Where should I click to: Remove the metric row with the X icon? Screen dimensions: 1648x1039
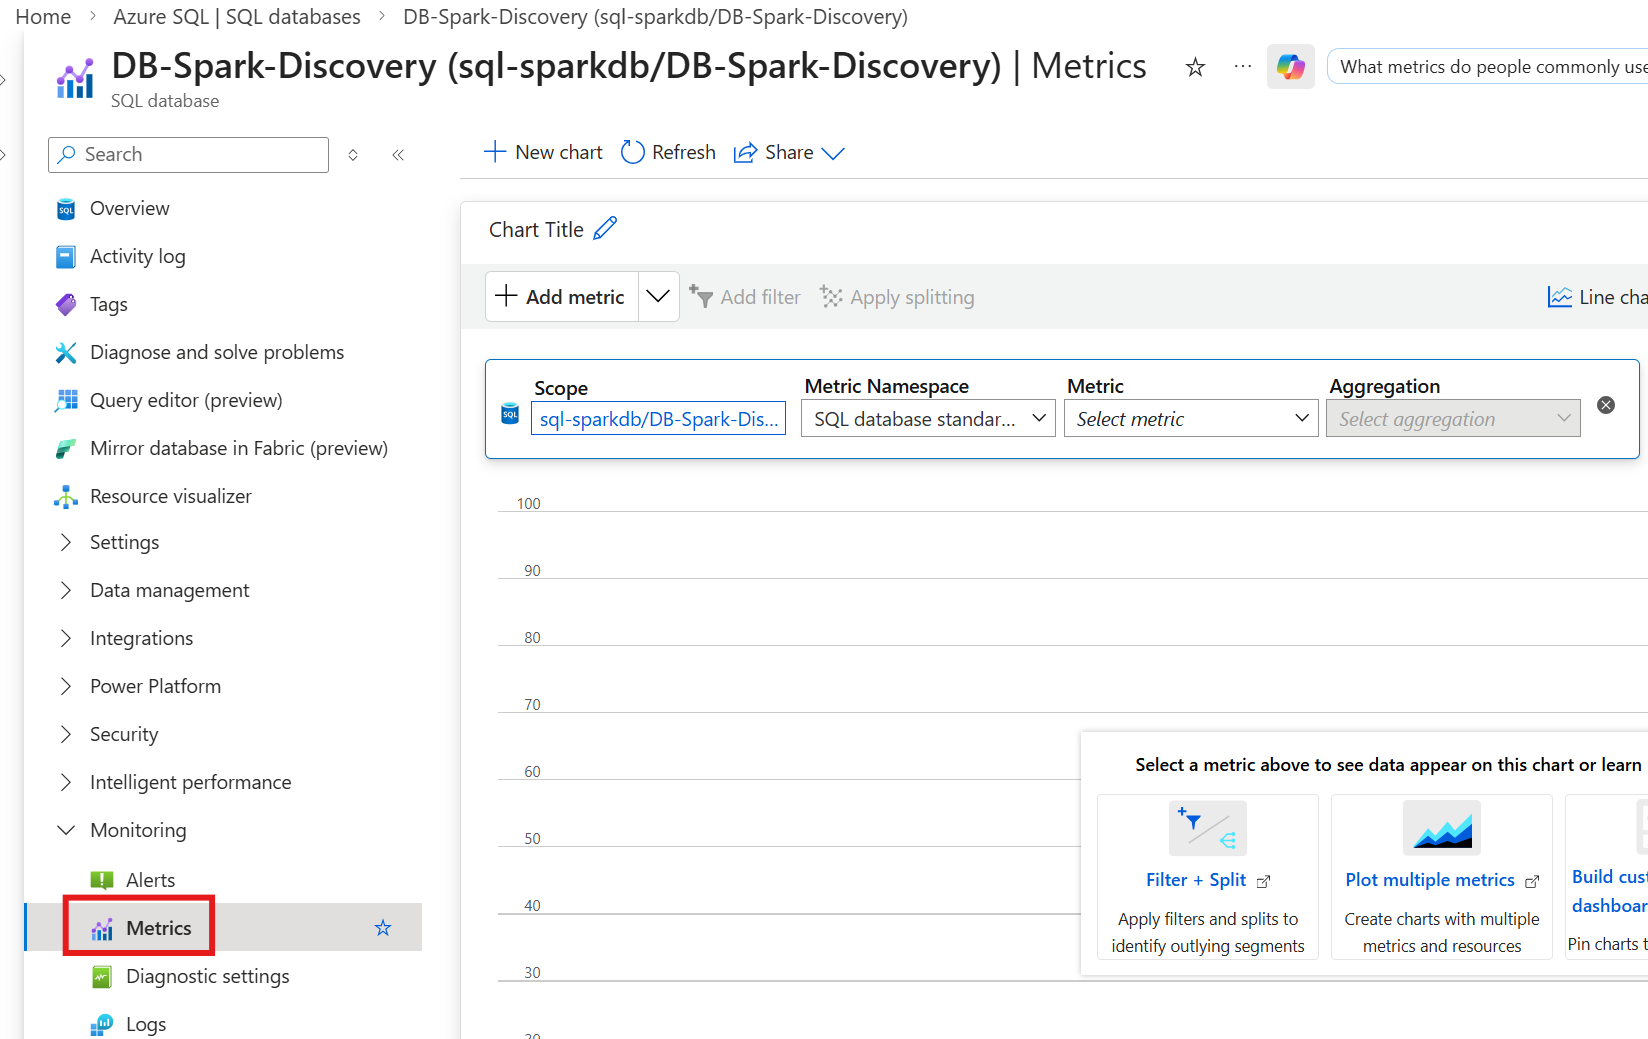pos(1605,405)
